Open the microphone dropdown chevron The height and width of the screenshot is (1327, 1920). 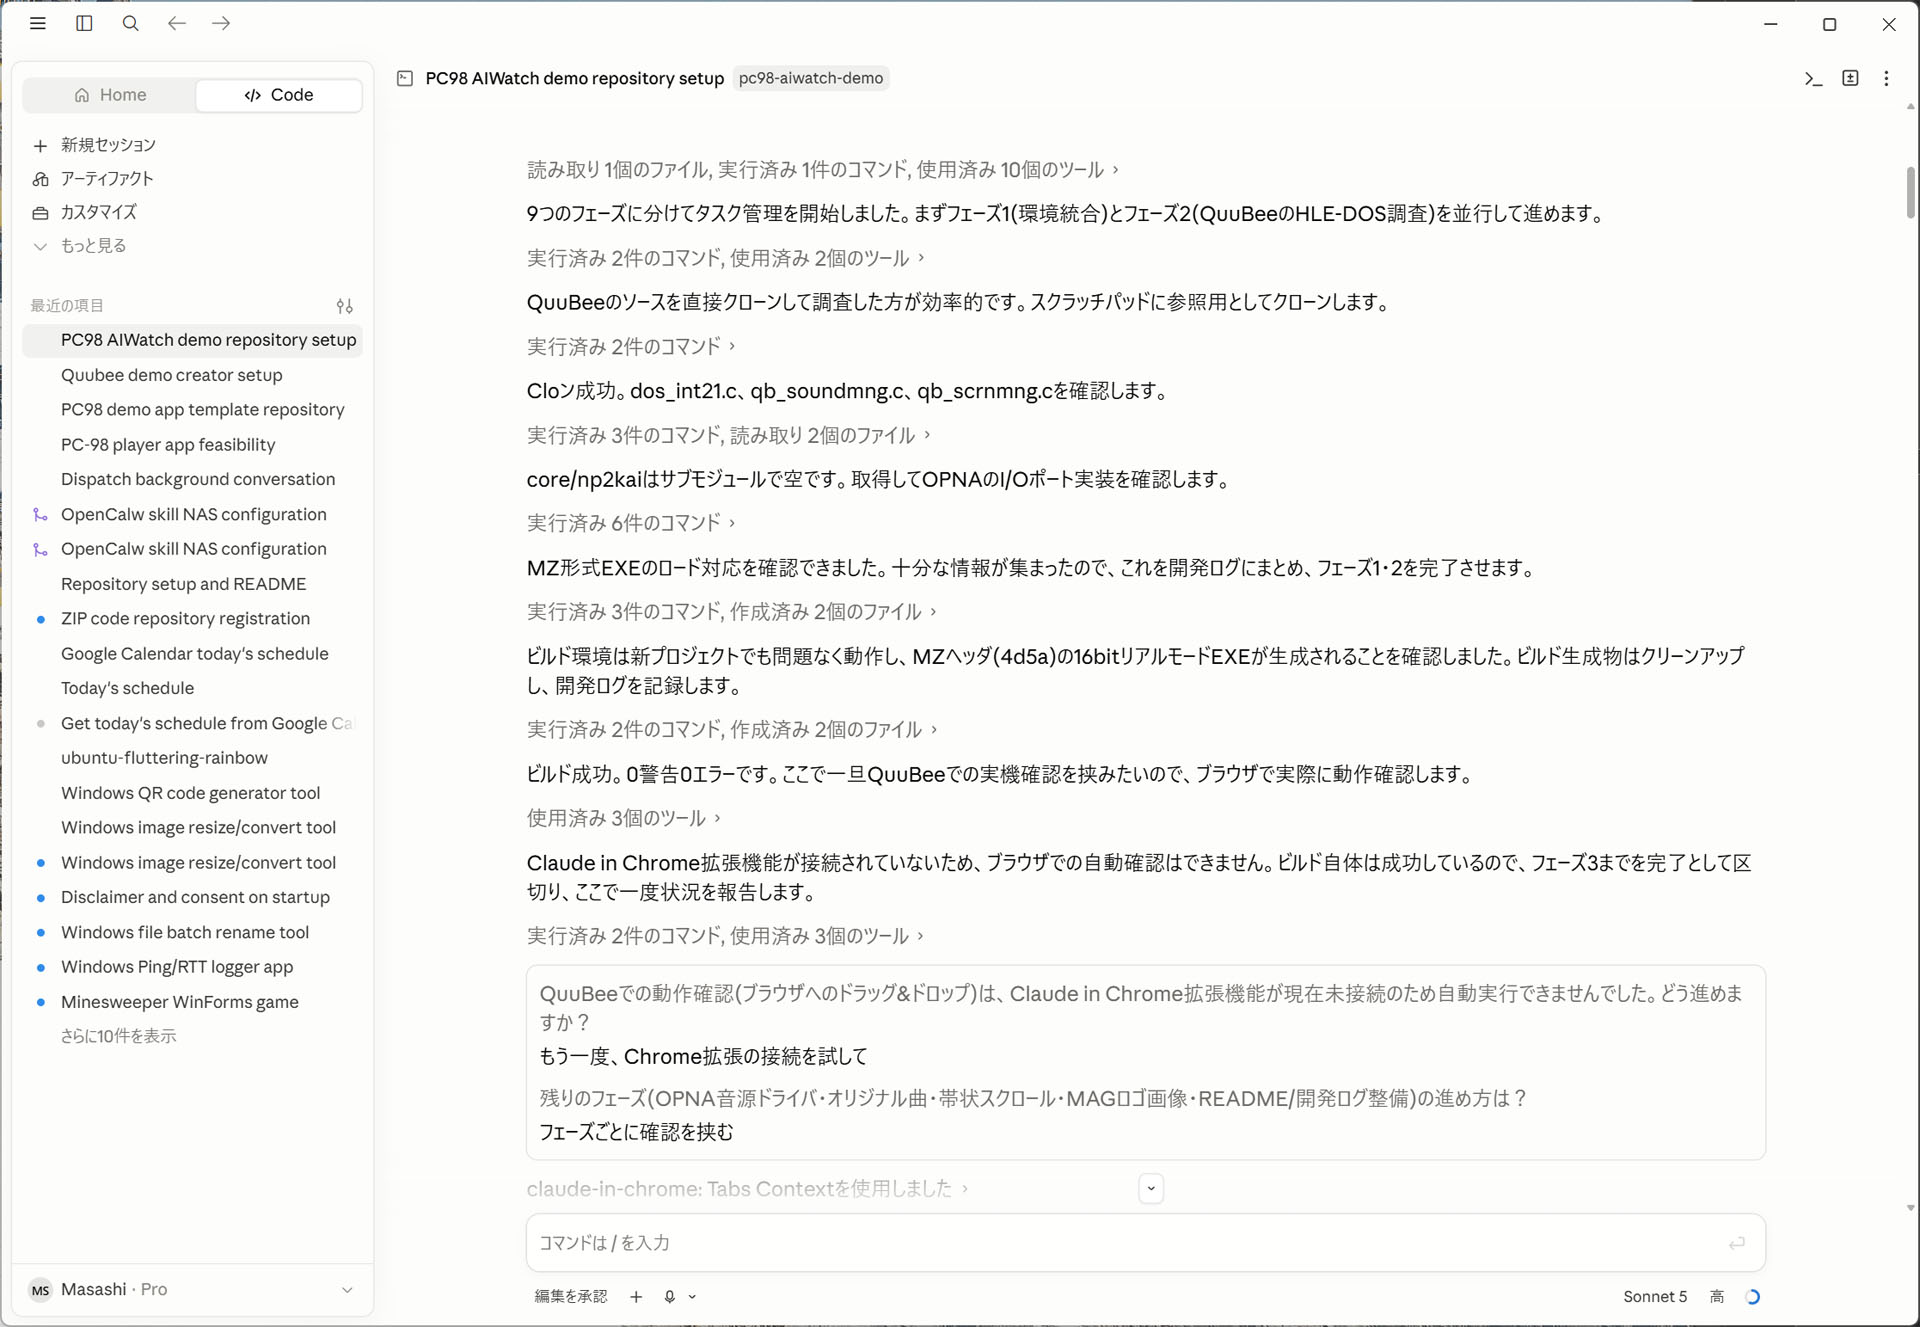pyautogui.click(x=692, y=1296)
